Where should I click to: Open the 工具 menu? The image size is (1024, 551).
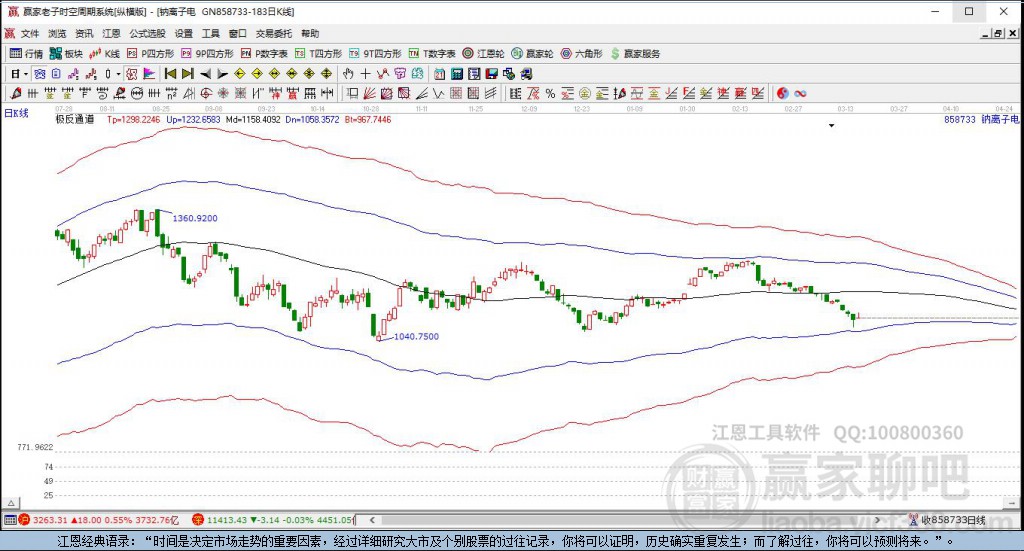(x=210, y=33)
